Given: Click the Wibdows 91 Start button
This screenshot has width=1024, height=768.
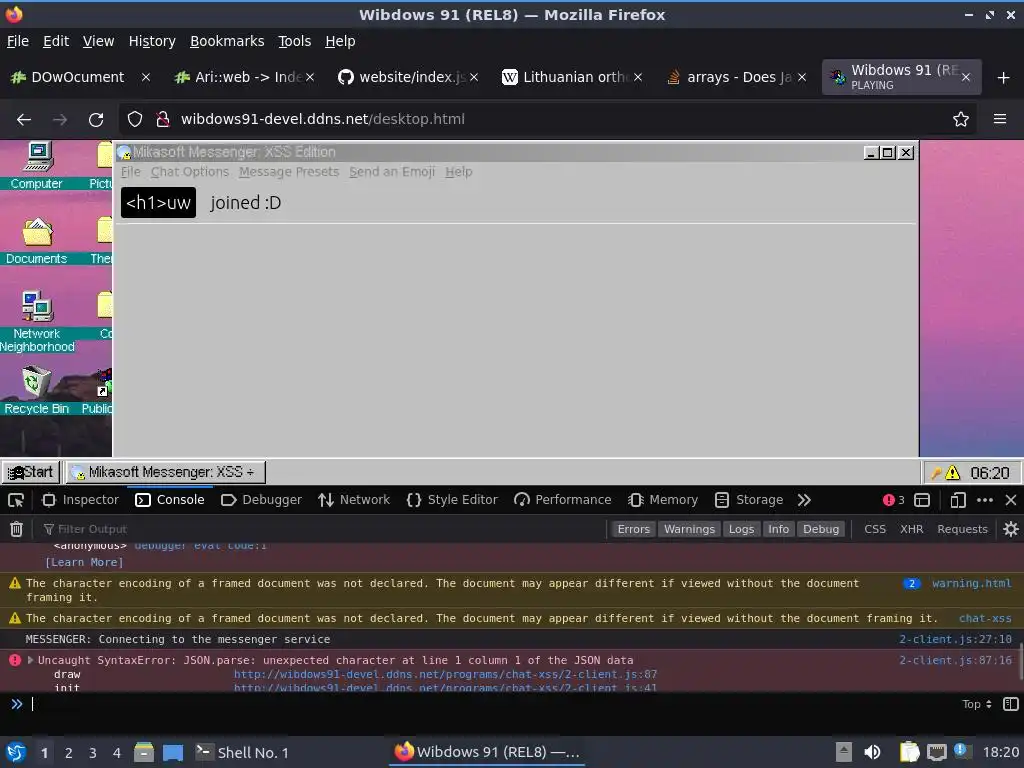Looking at the screenshot, I should pos(31,472).
